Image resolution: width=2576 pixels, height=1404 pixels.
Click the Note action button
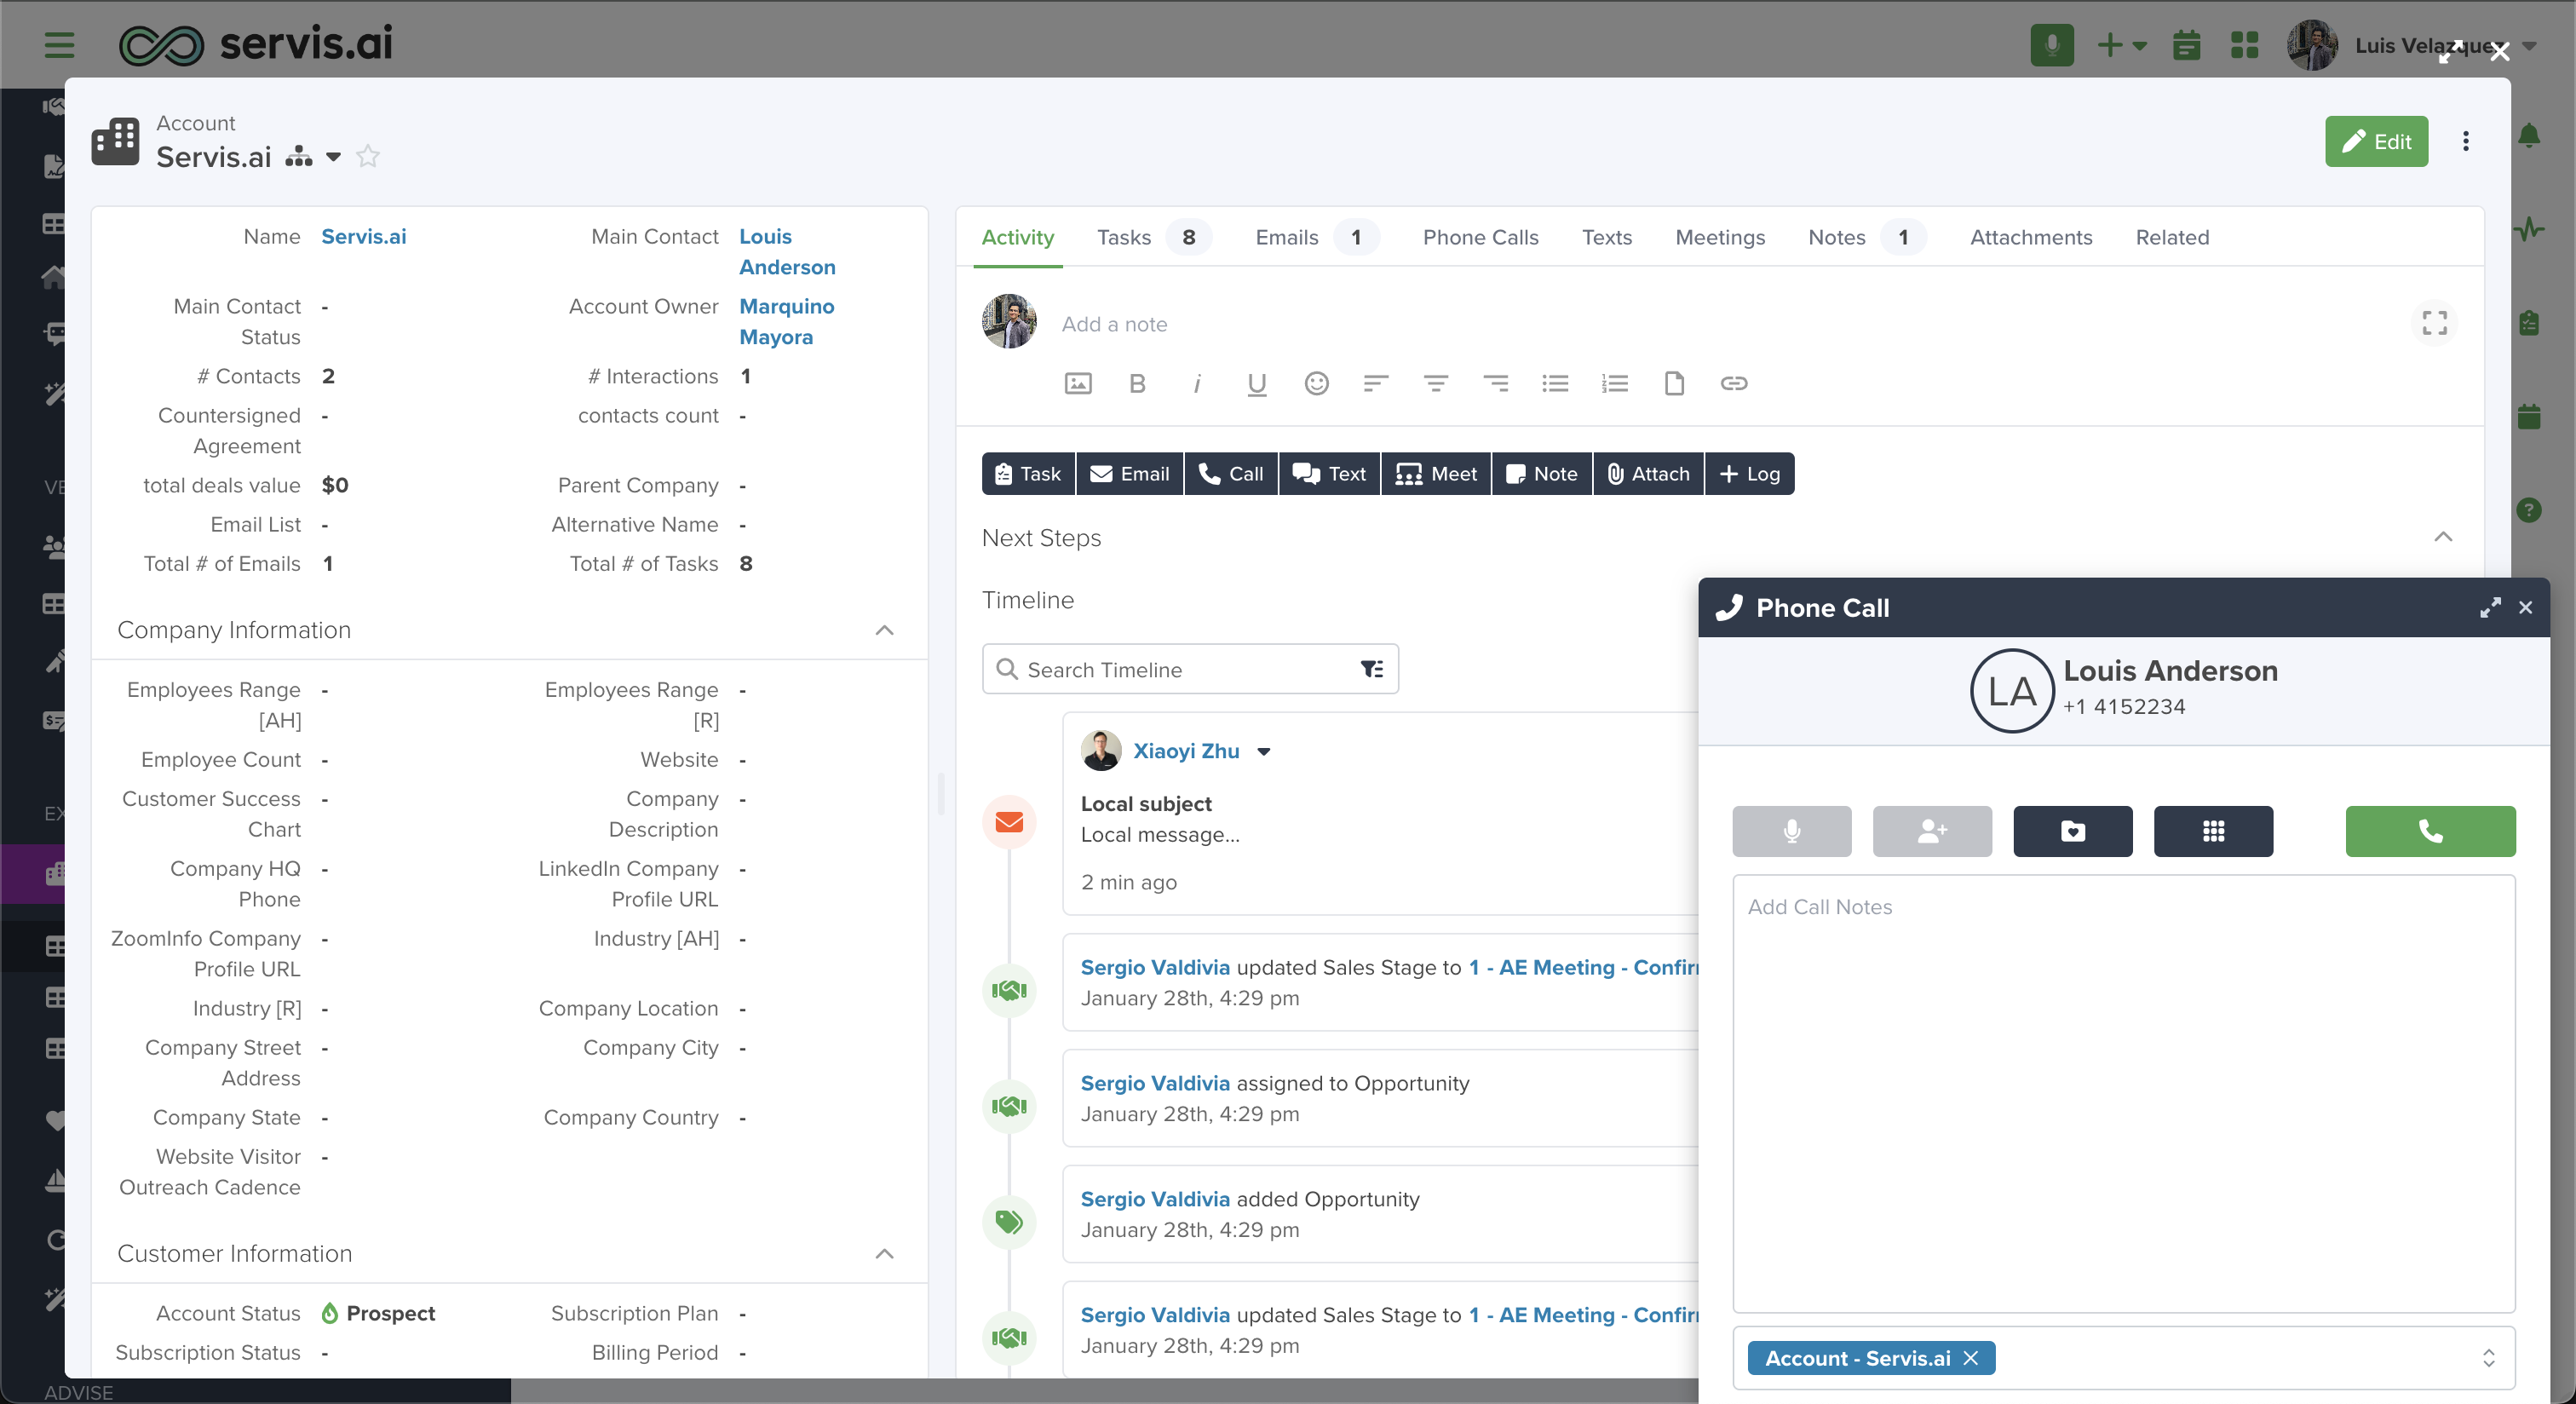1541,474
